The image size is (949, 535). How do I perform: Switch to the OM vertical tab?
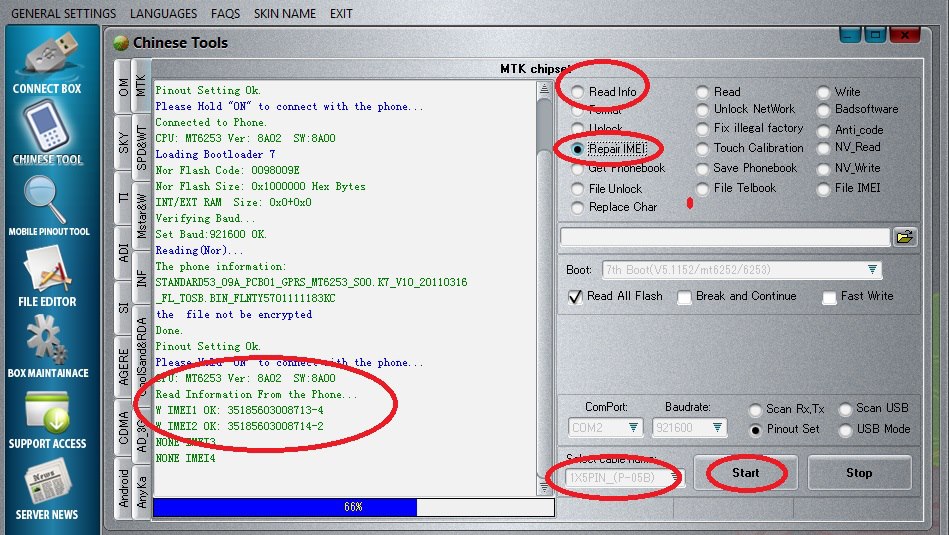[x=123, y=87]
